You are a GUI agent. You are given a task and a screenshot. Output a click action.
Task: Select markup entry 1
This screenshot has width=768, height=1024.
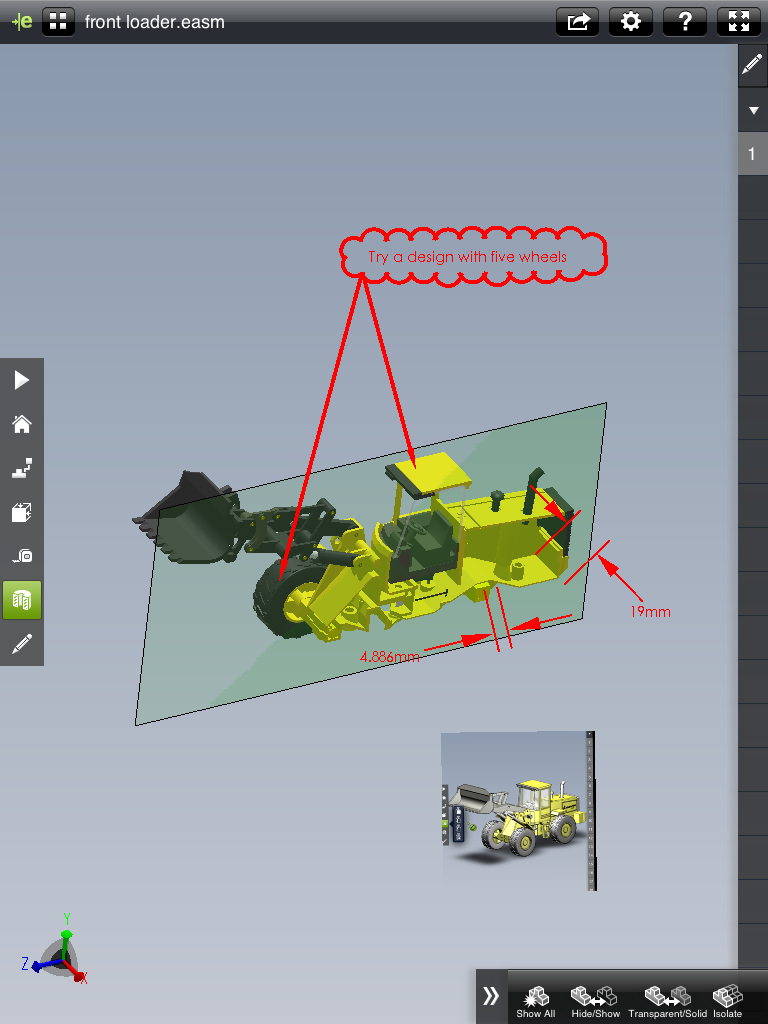point(753,153)
